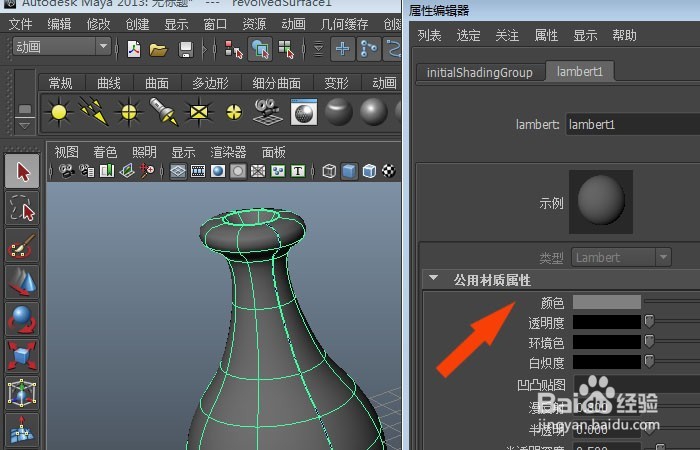The image size is (700, 450).
Task: Open the 类型 Lambert dropdown
Action: [621, 258]
